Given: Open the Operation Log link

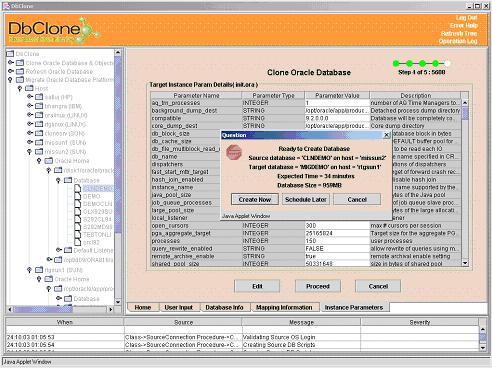Looking at the screenshot, I should 458,41.
